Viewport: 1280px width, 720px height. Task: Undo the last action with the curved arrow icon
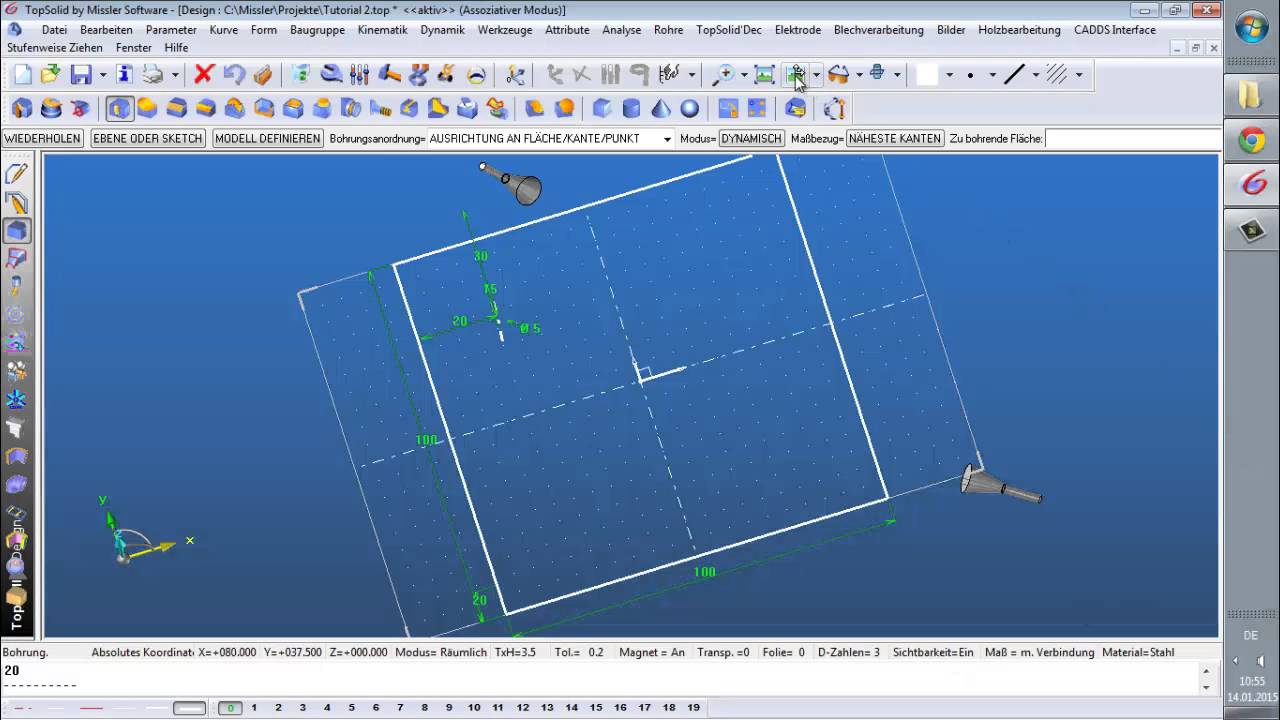tap(234, 74)
